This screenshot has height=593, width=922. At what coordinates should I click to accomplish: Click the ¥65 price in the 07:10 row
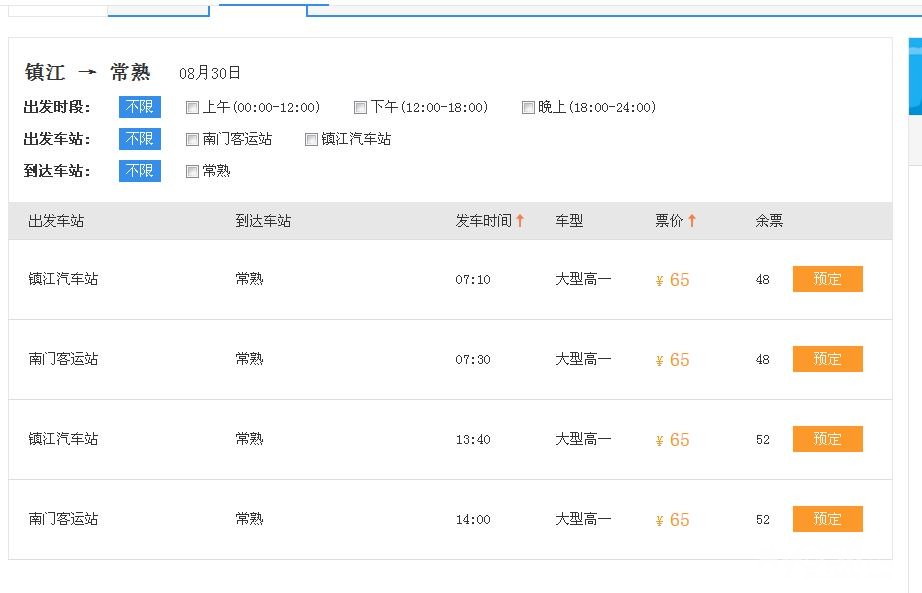[x=673, y=280]
